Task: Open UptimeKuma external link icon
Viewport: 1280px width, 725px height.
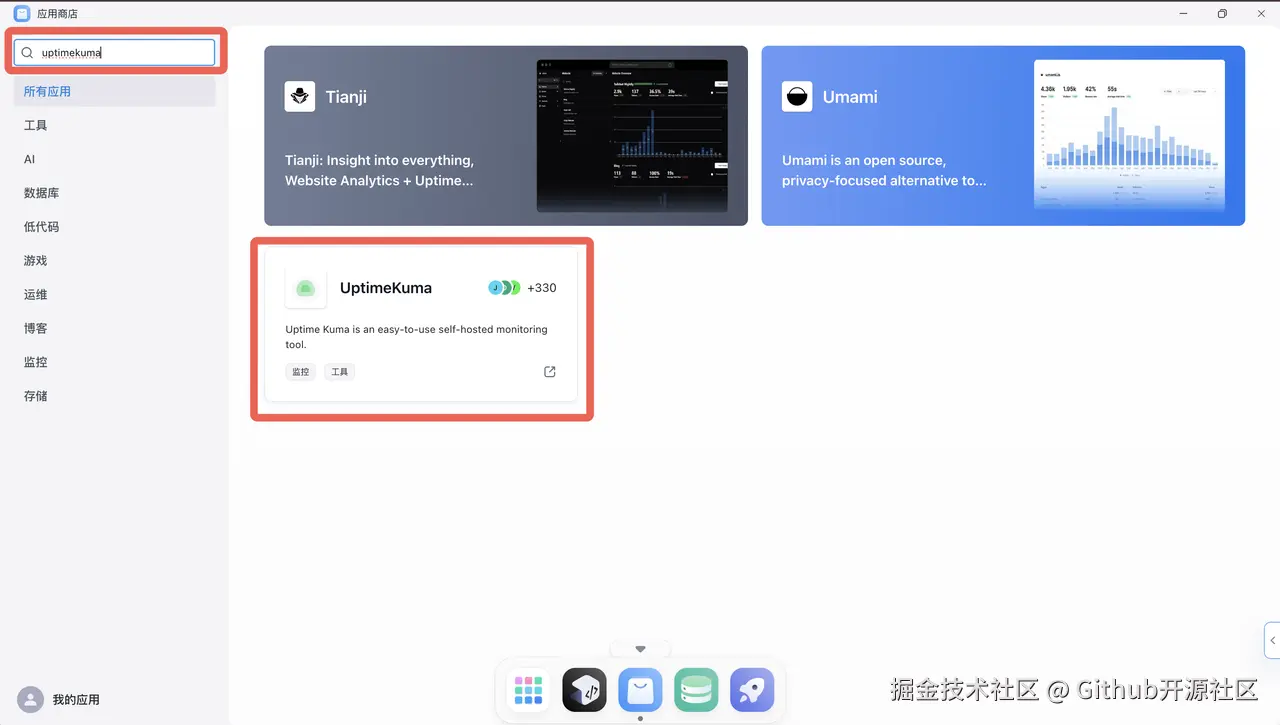Action: [550, 372]
